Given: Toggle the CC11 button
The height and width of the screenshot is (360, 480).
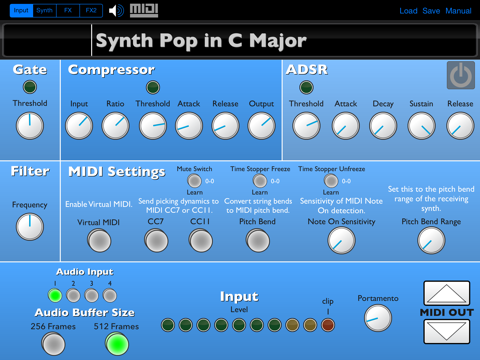Looking at the screenshot, I should pos(200,240).
